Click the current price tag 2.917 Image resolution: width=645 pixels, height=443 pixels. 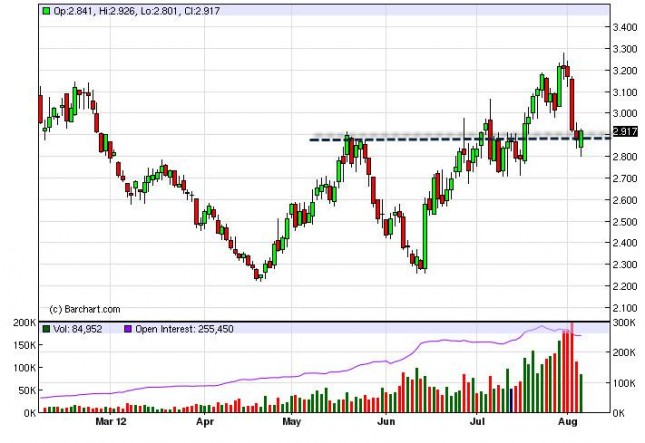625,132
